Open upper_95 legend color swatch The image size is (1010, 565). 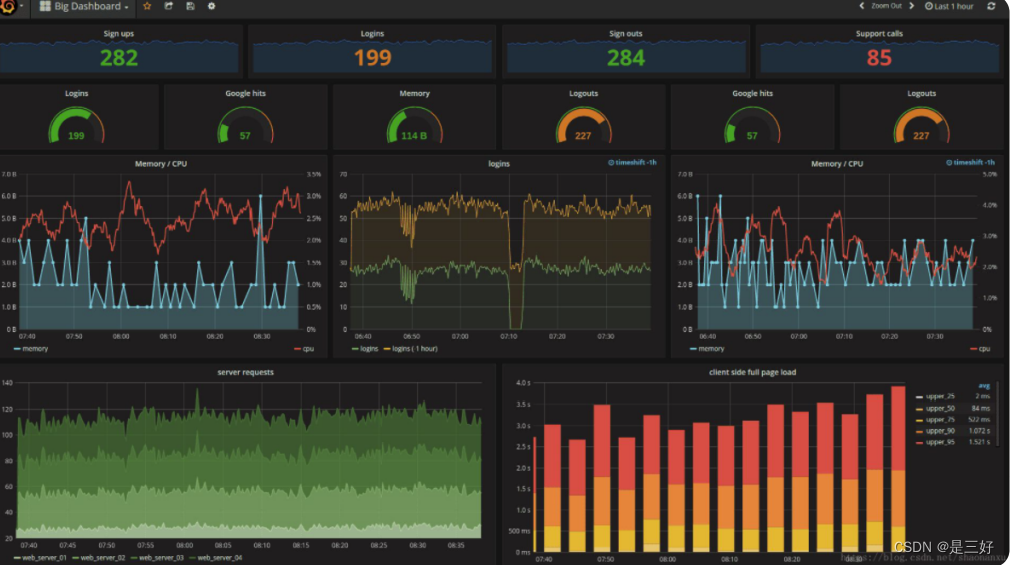(919, 443)
